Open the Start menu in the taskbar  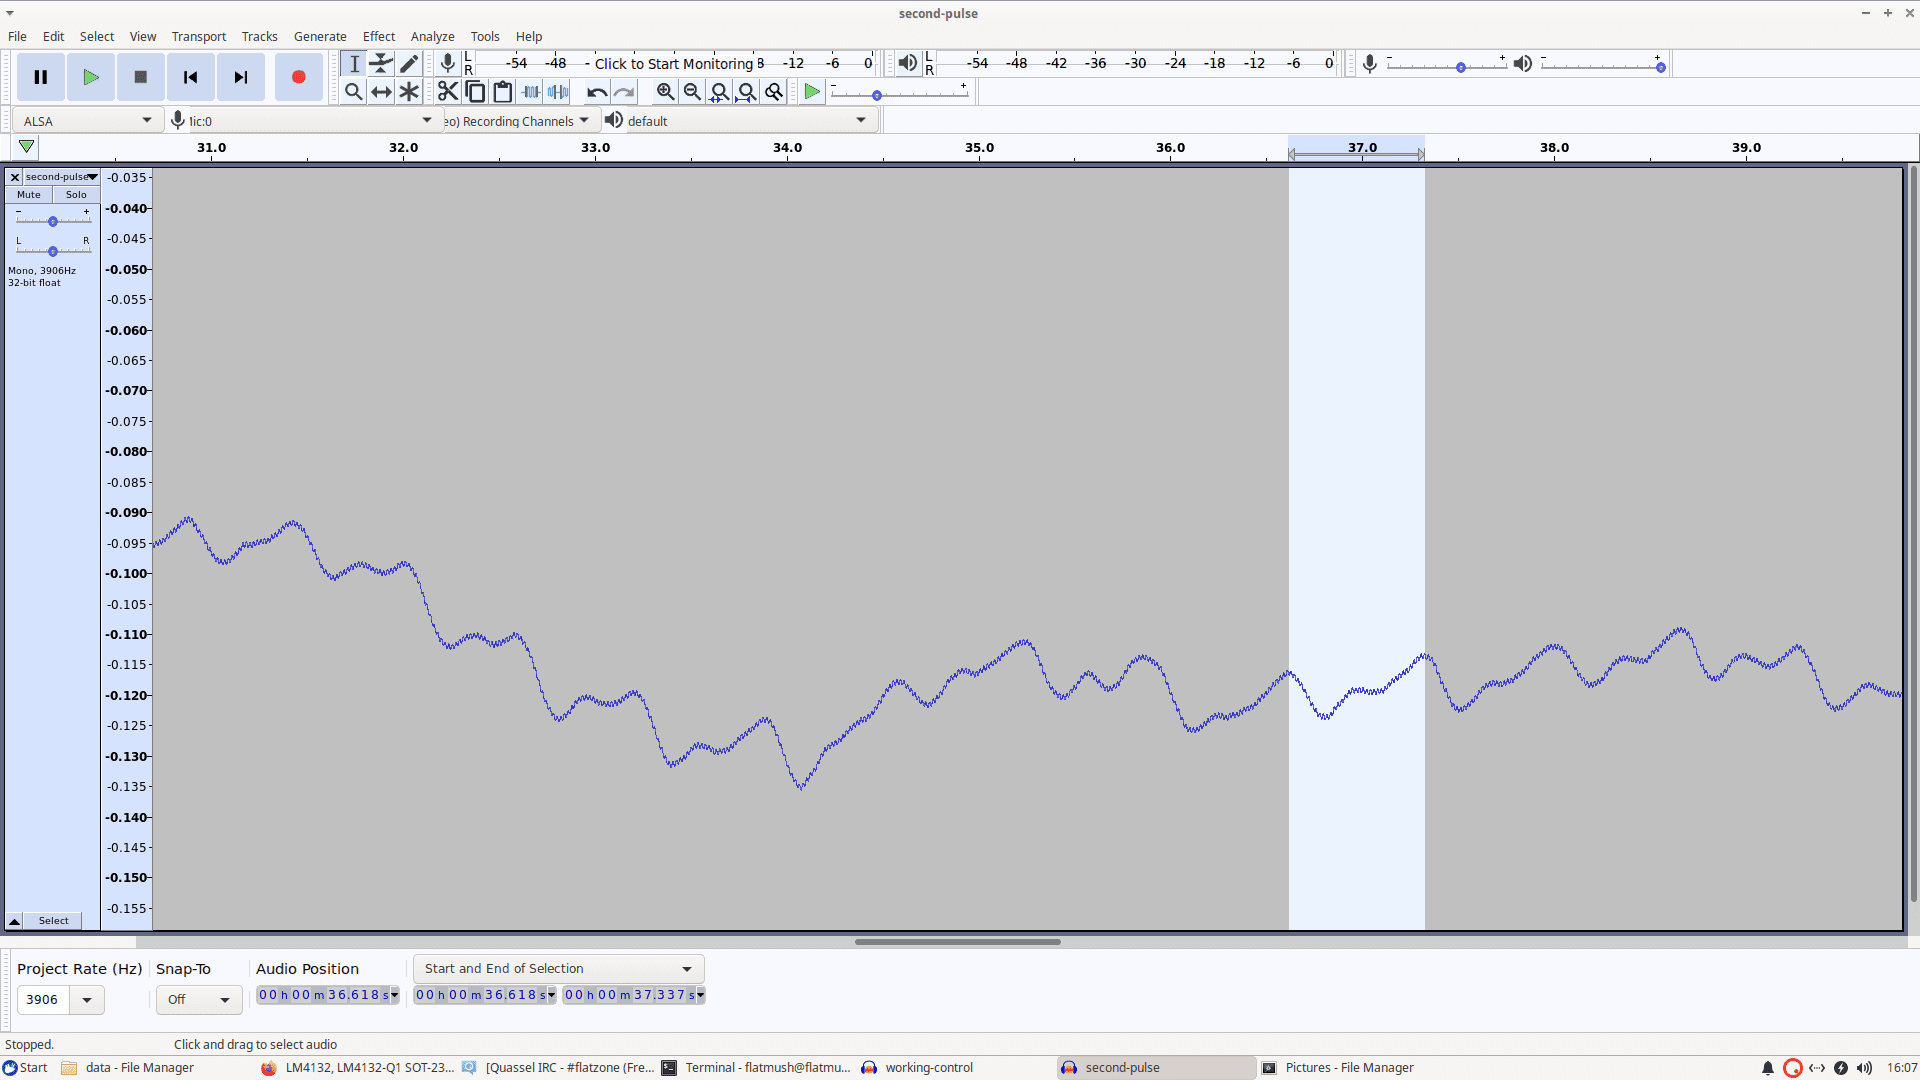pyautogui.click(x=26, y=1068)
